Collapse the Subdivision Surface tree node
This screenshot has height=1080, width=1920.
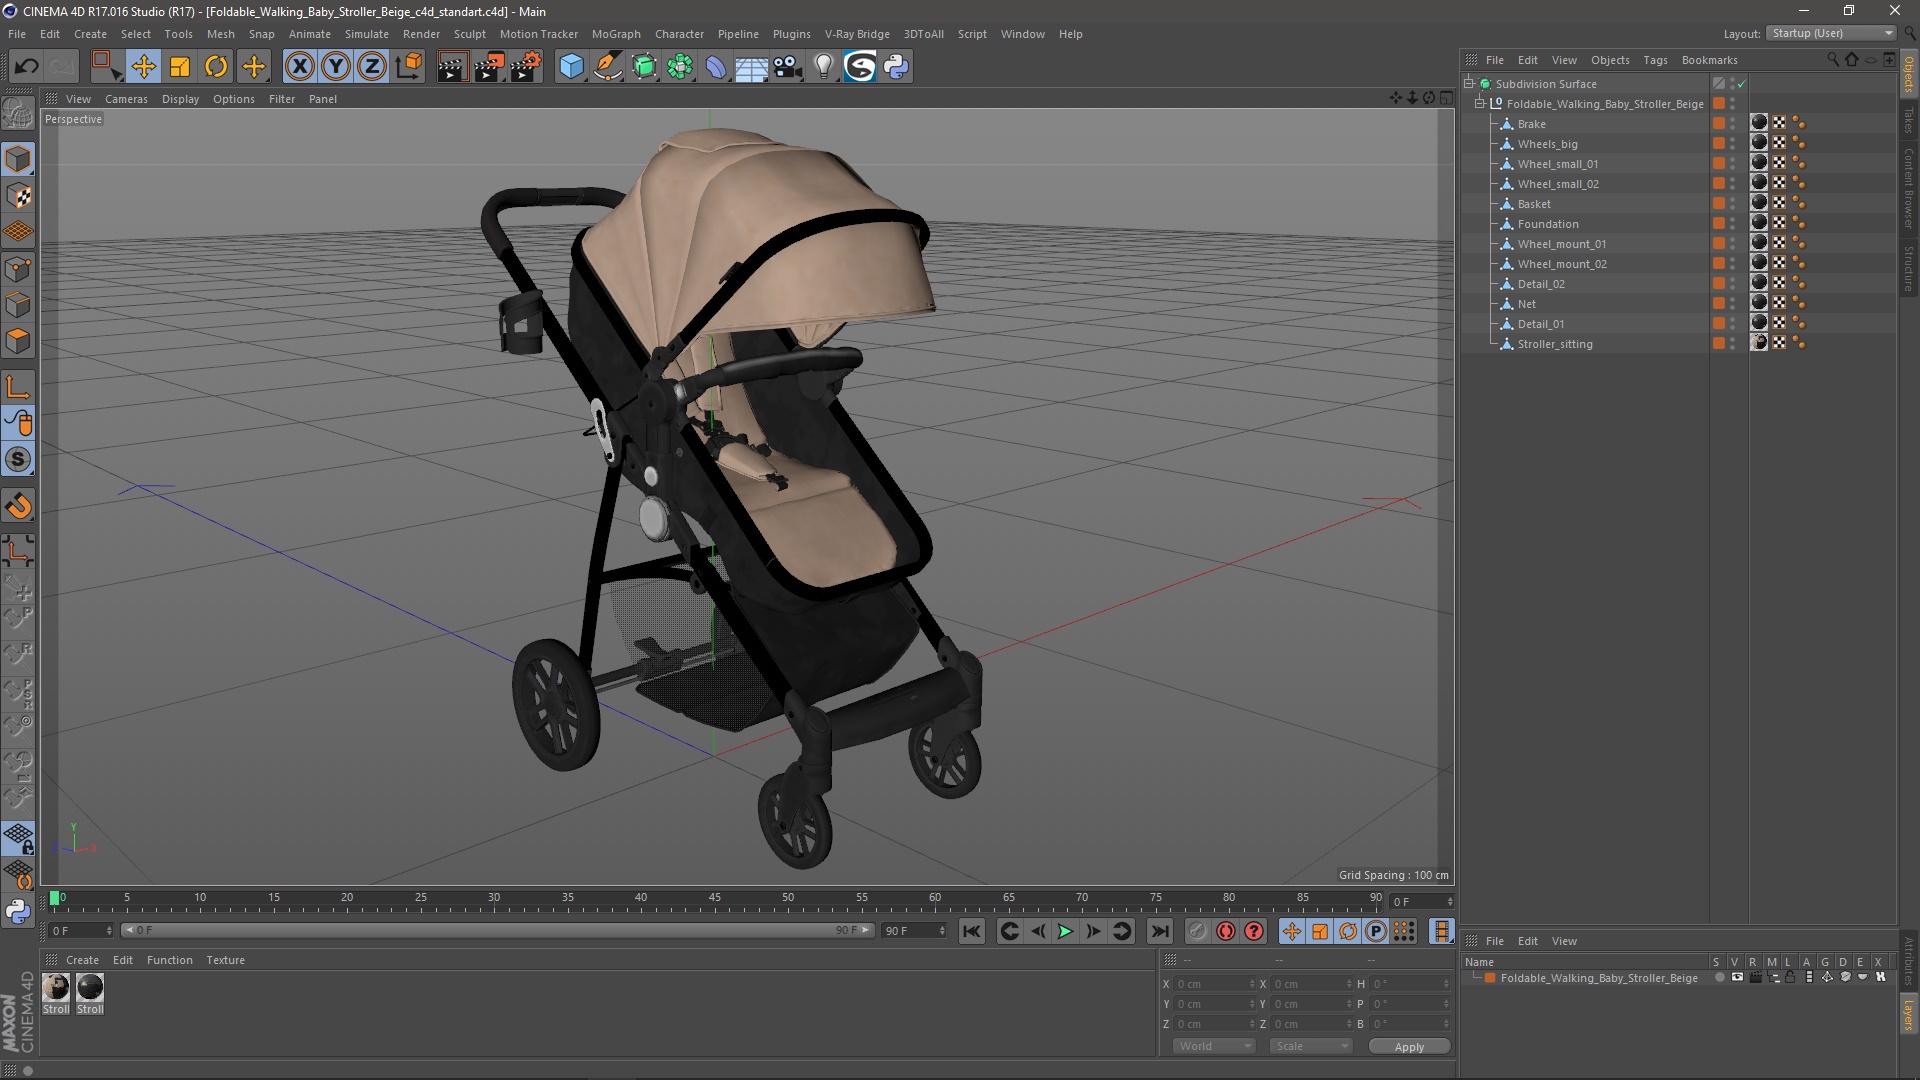pos(1469,84)
